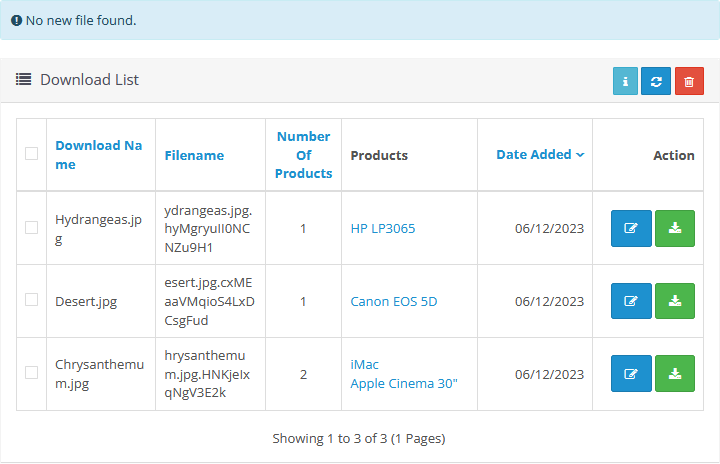Click the red trash delete button

tap(689, 82)
